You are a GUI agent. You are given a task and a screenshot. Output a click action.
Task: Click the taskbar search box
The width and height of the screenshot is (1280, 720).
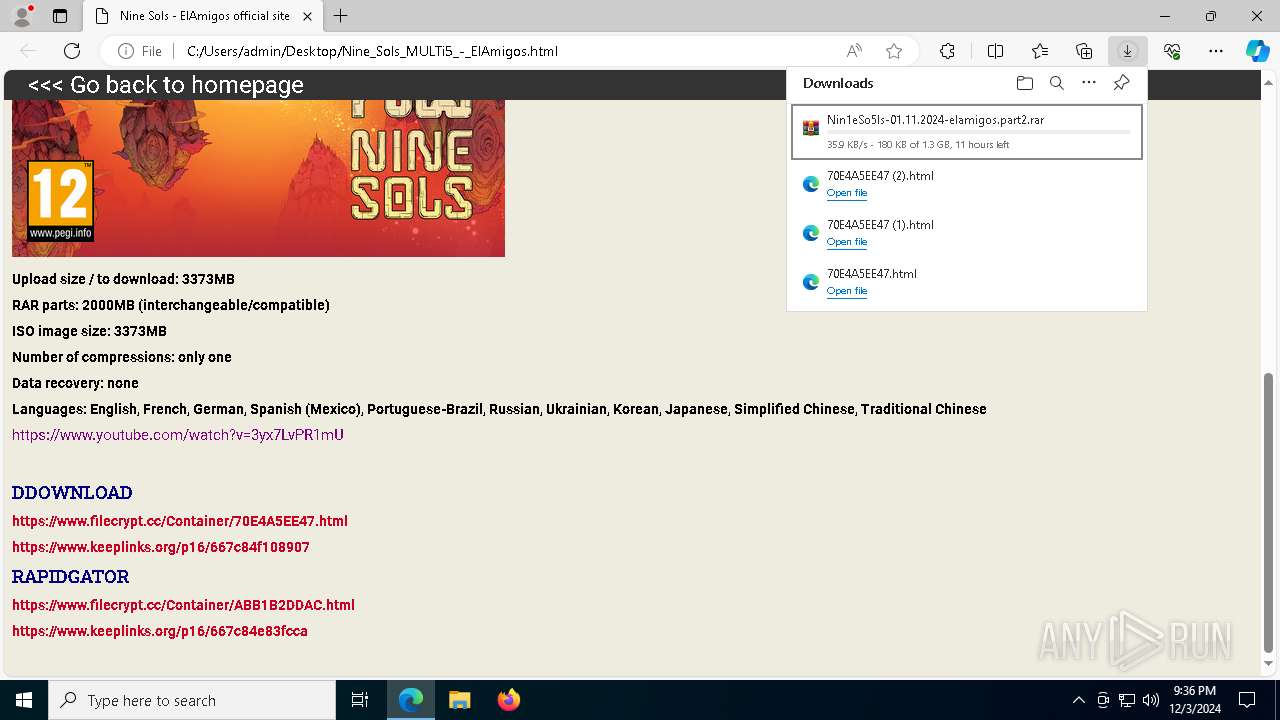pyautogui.click(x=192, y=700)
